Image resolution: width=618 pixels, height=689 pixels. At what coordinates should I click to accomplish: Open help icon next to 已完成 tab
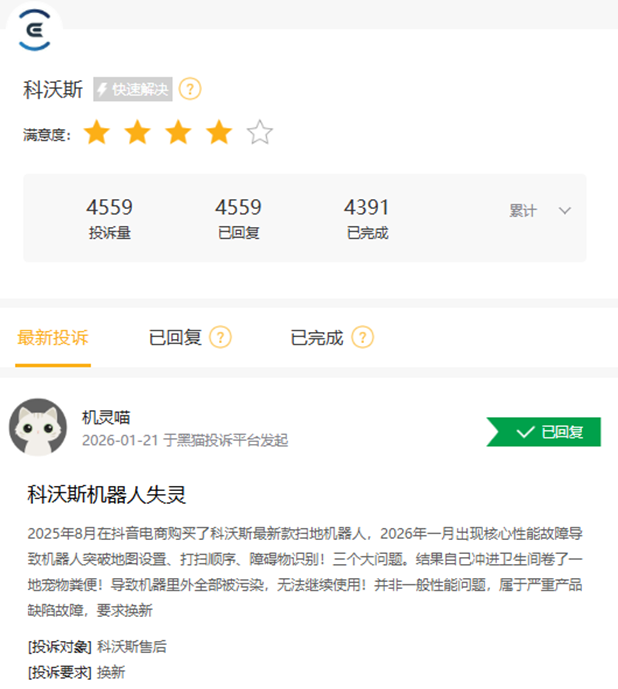[x=363, y=337]
